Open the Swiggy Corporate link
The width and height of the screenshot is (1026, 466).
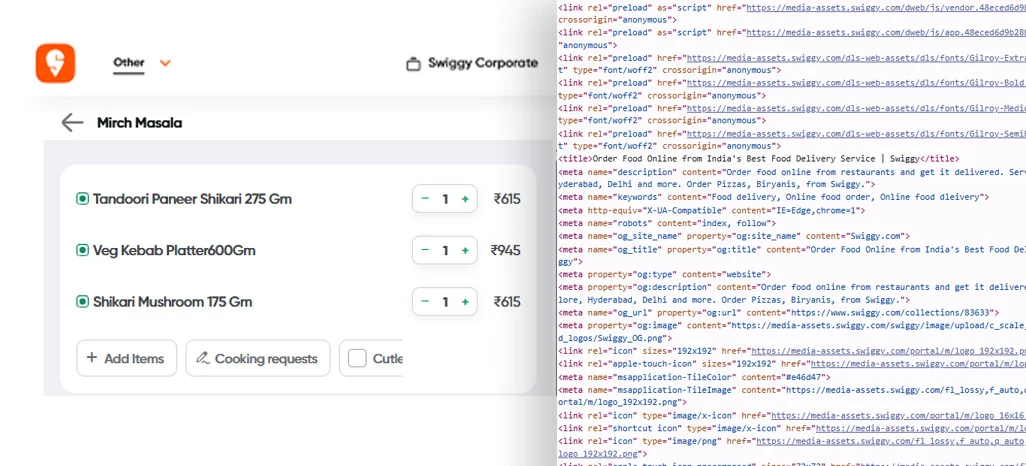(472, 63)
